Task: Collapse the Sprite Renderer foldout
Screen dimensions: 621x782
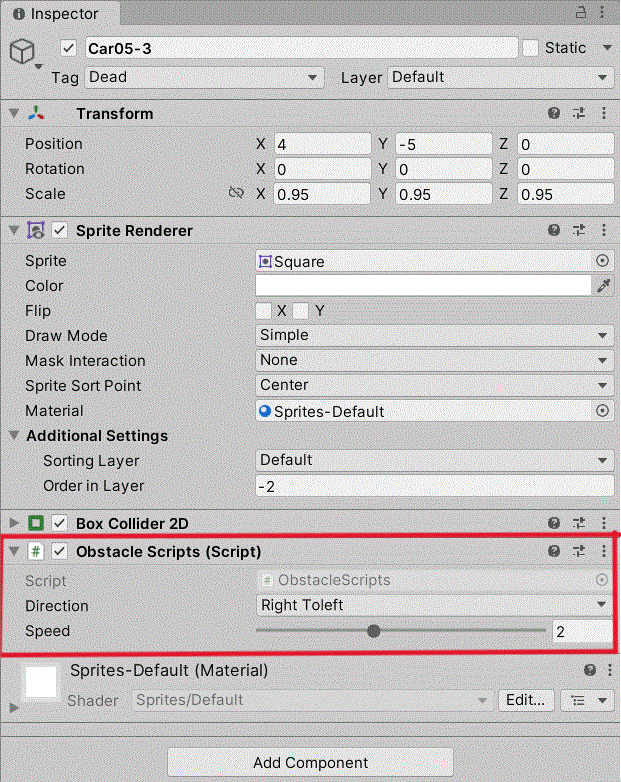Action: point(14,230)
